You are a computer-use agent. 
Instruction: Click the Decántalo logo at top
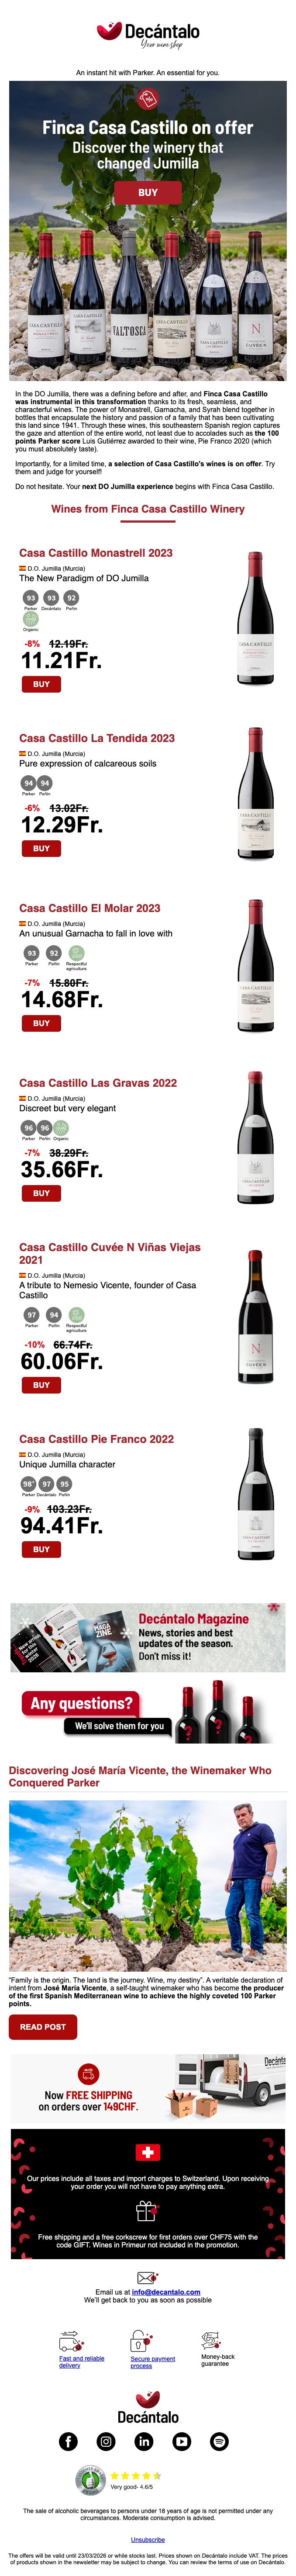click(x=148, y=36)
